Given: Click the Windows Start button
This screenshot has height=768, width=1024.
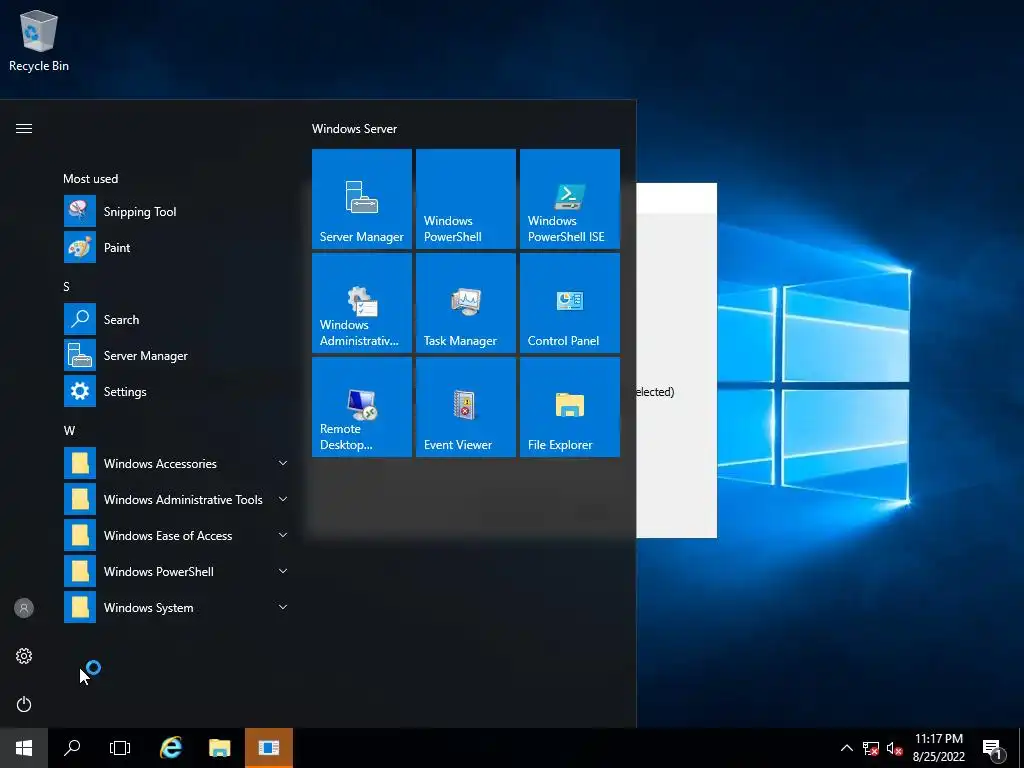Looking at the screenshot, I should pos(24,748).
